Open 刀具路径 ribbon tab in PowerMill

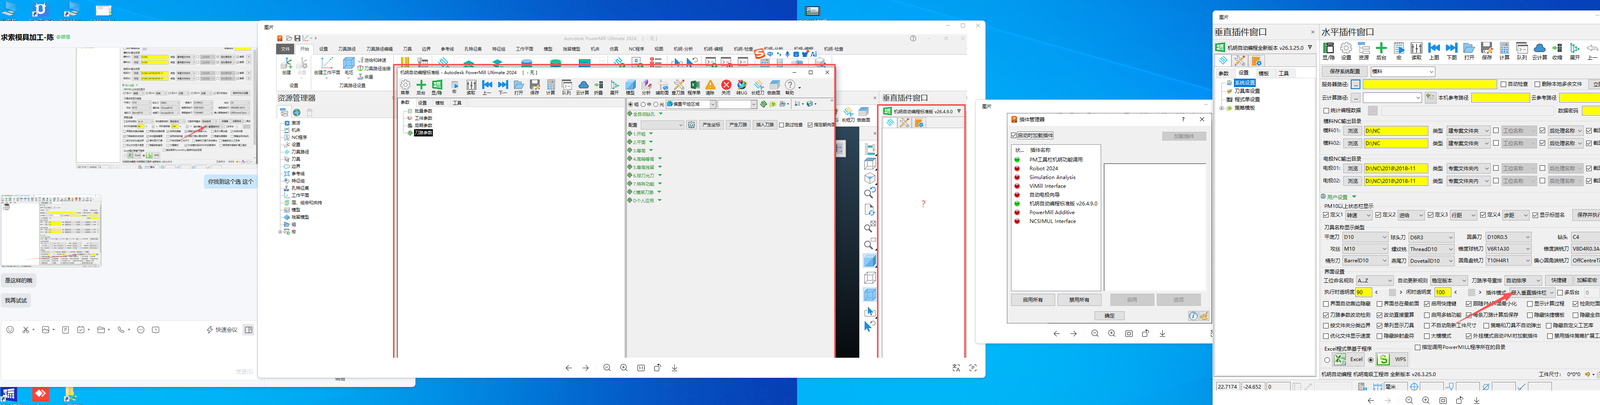tap(346, 48)
